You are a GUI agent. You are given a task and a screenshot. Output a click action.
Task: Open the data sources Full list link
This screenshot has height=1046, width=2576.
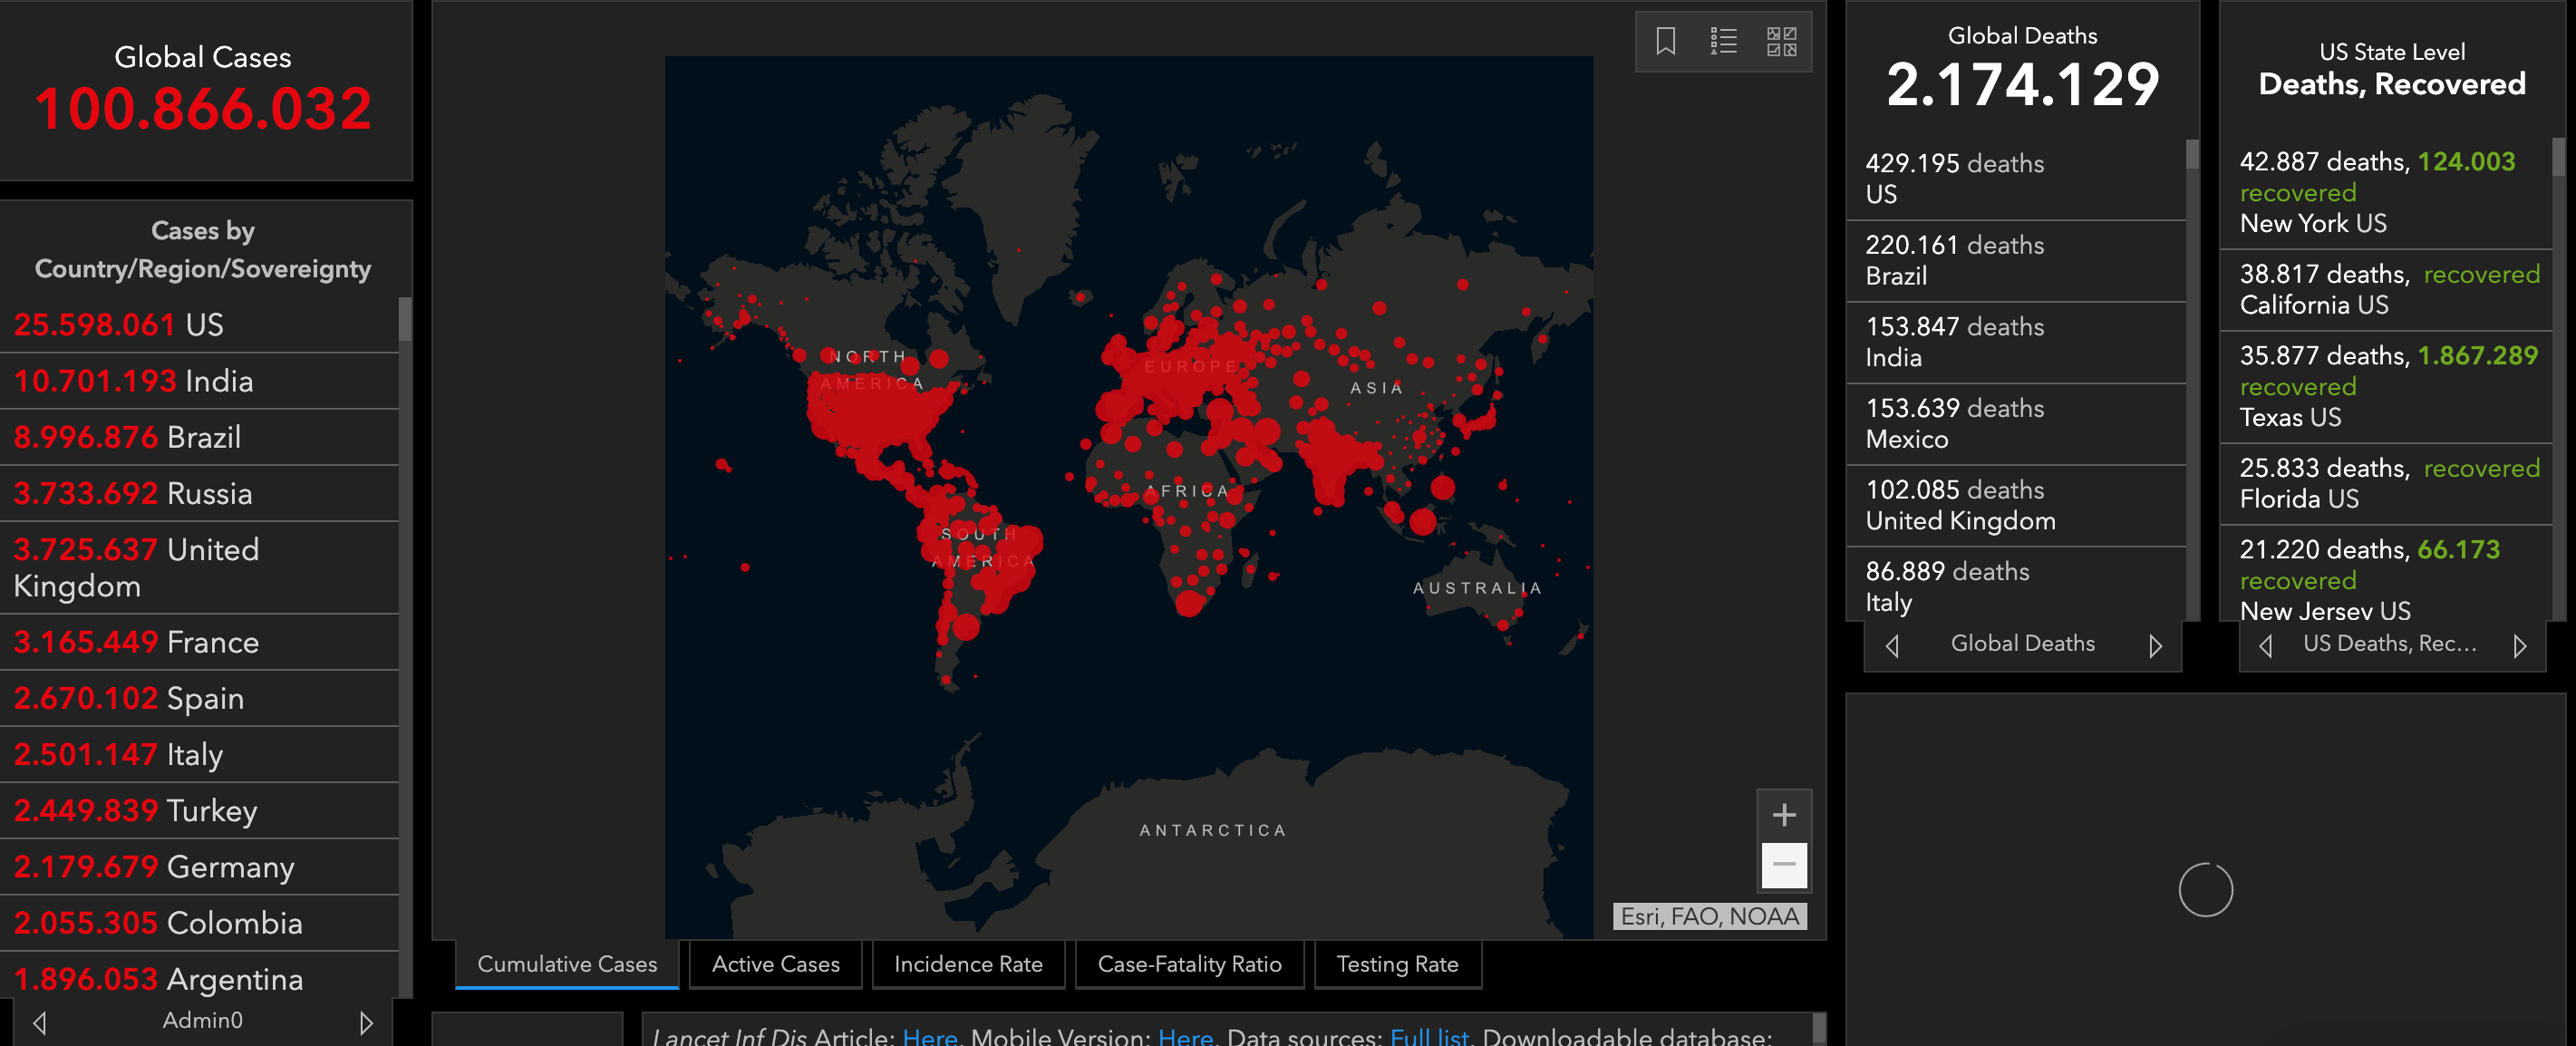[x=1429, y=1036]
